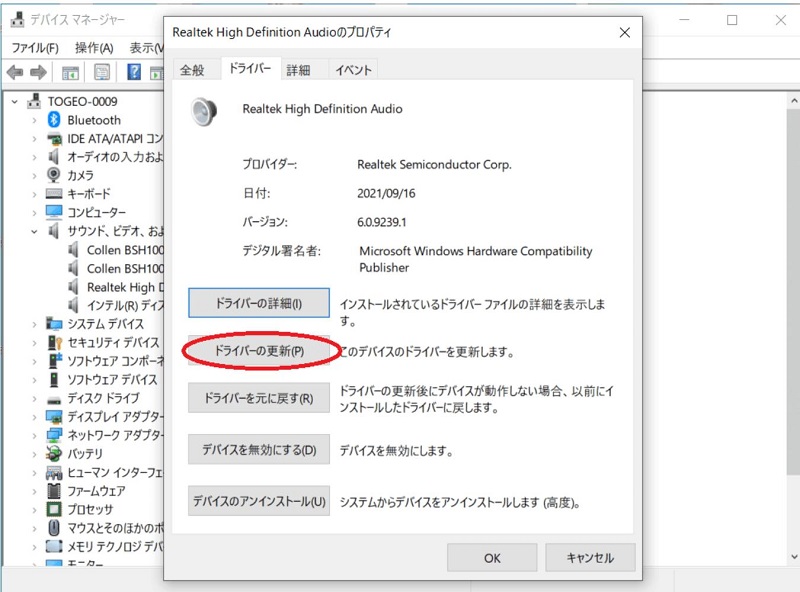Select the first Collen BSH100 device
This screenshot has height=592, width=800.
(125, 250)
